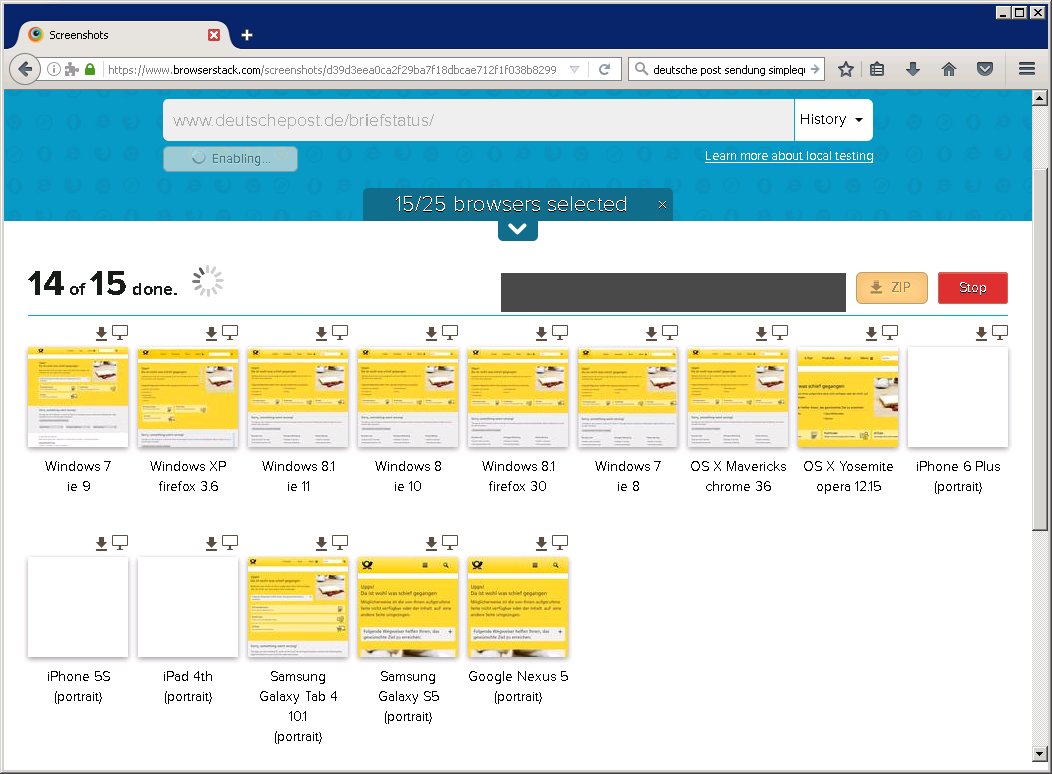Open the URL bar history dropdown arrow
The height and width of the screenshot is (774, 1052).
click(x=574, y=69)
